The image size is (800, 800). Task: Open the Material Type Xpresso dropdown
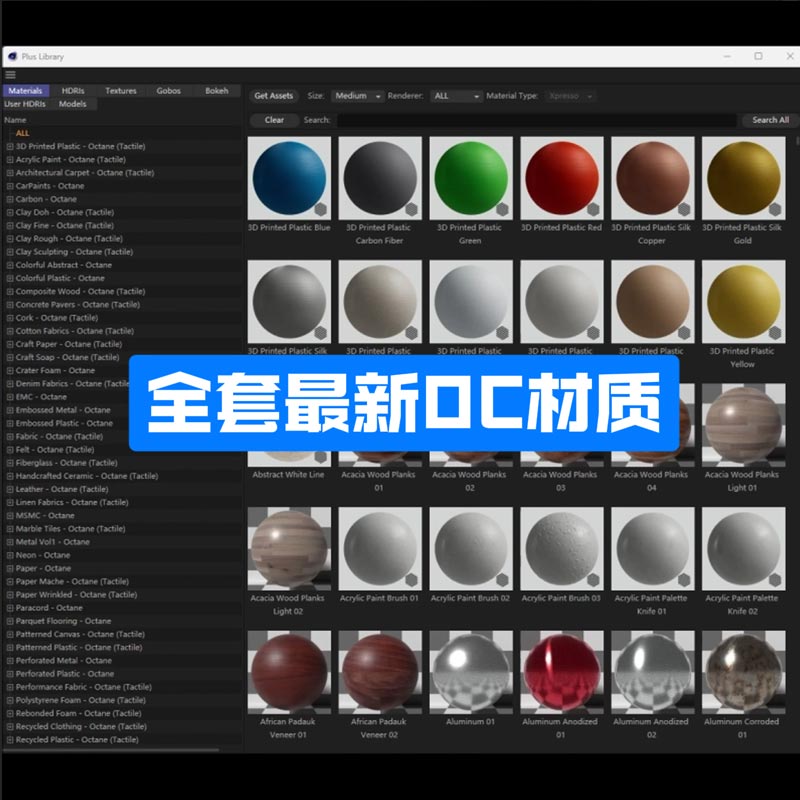pos(570,96)
